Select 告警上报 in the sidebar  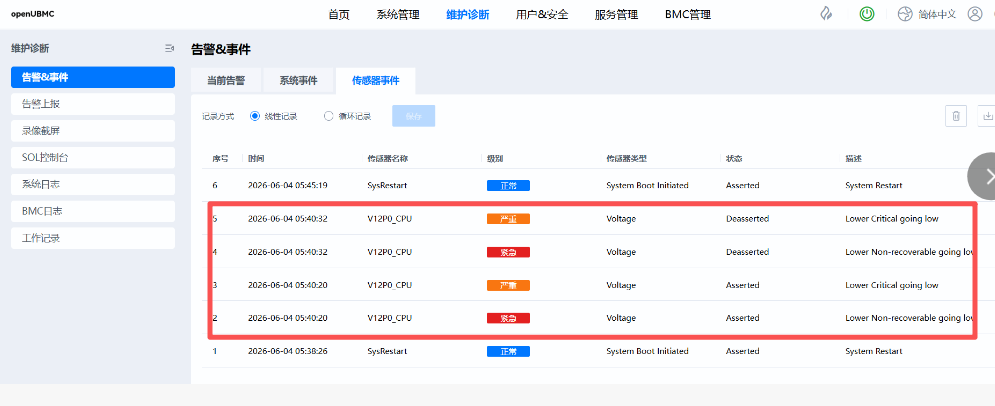coord(93,104)
